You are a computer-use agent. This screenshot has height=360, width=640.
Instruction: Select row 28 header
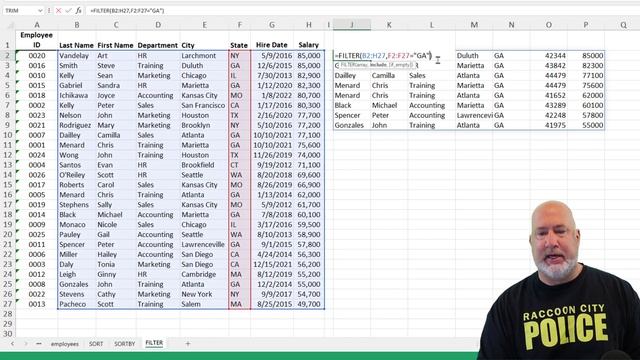click(7, 314)
